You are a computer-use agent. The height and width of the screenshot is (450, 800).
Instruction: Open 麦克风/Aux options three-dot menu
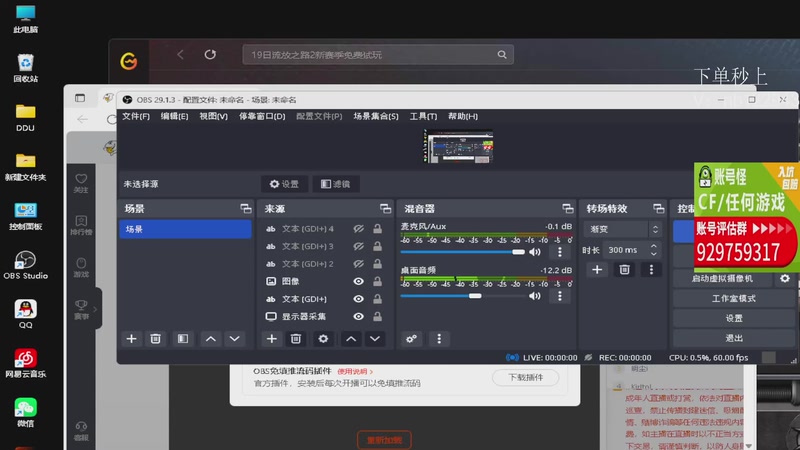click(560, 252)
